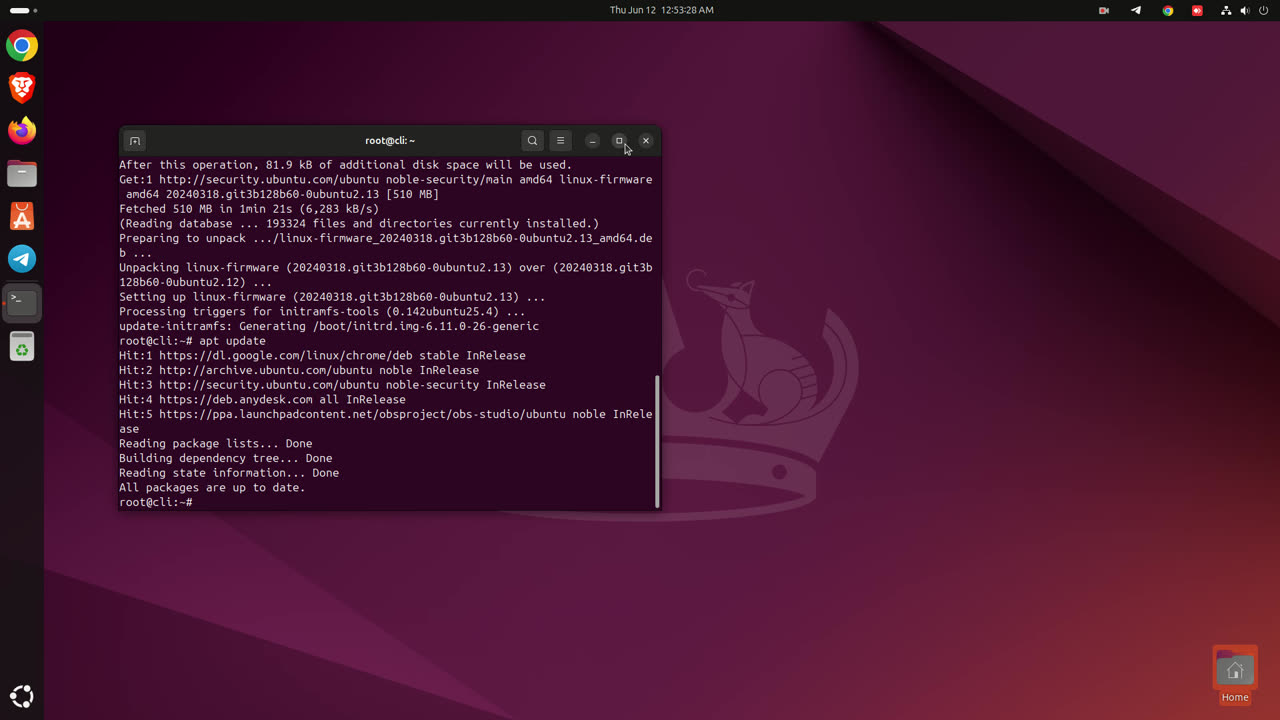Click 'Fetched 510 MB in 1min 21s' line

coord(249,209)
